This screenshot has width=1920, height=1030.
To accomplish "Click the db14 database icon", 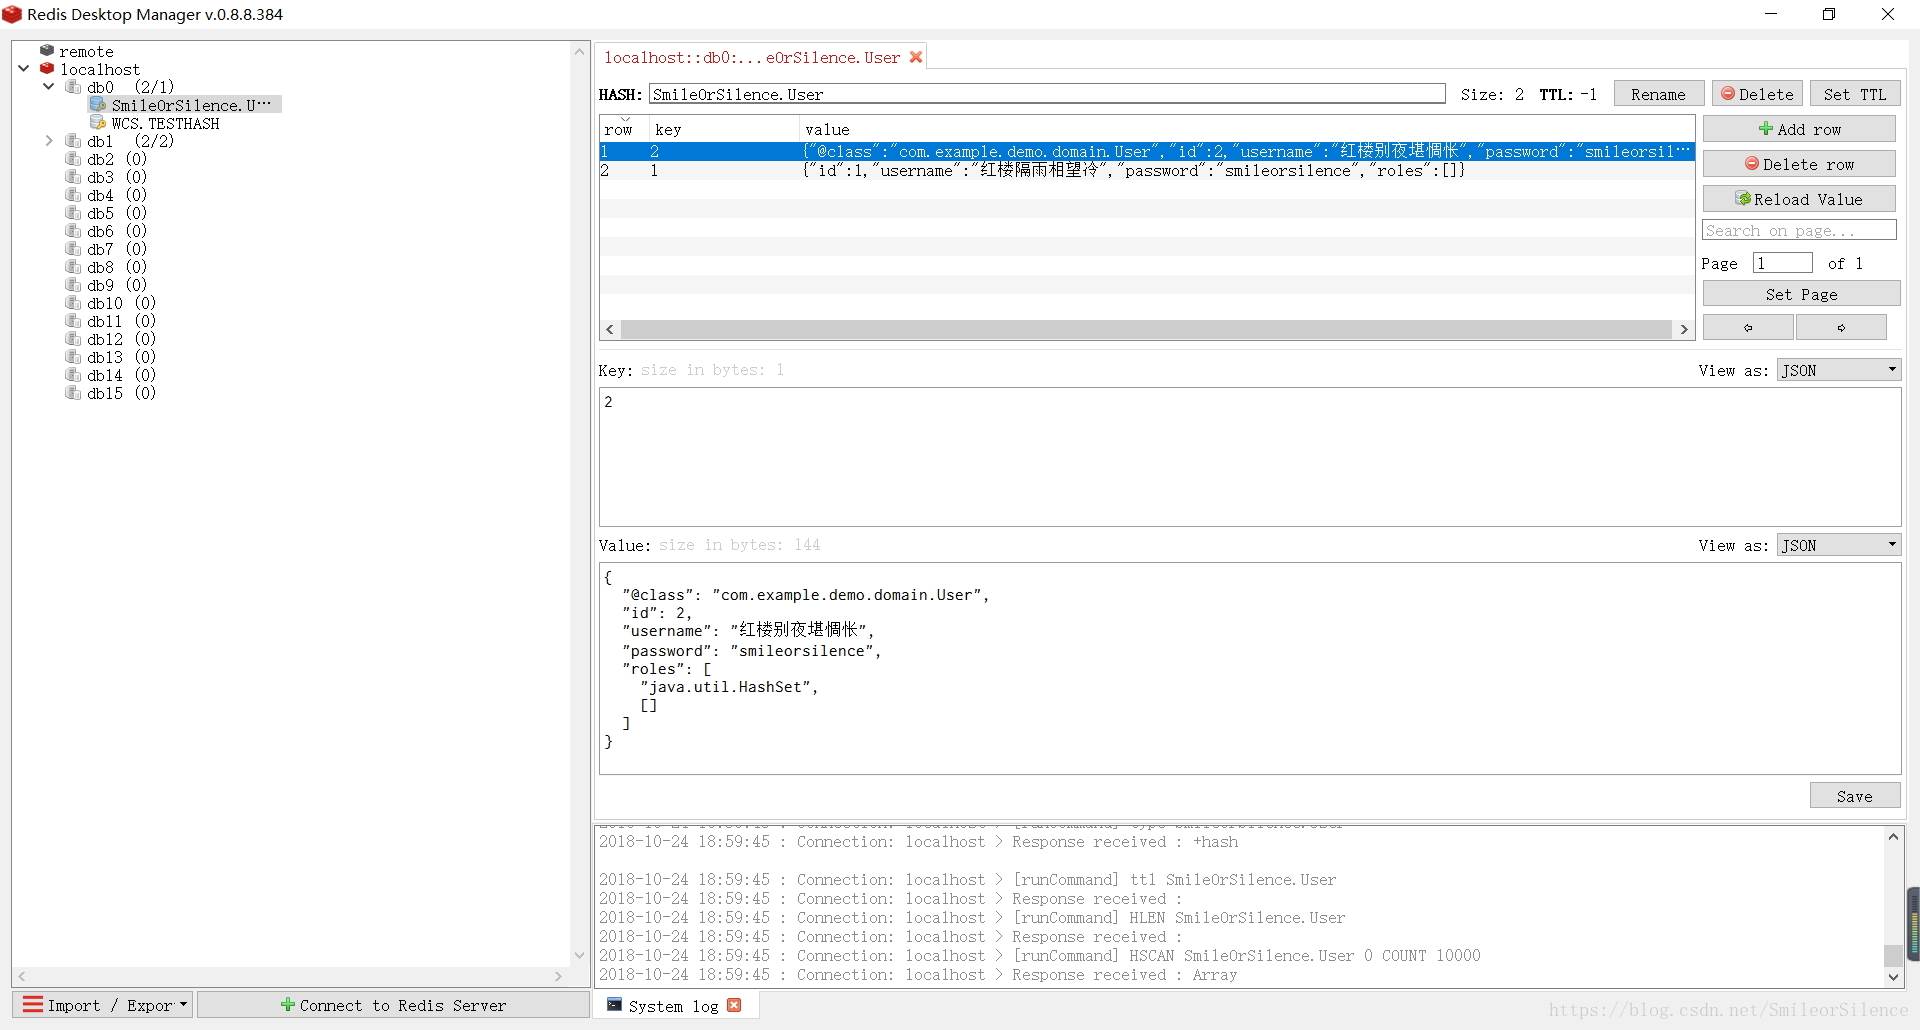I will tap(73, 374).
